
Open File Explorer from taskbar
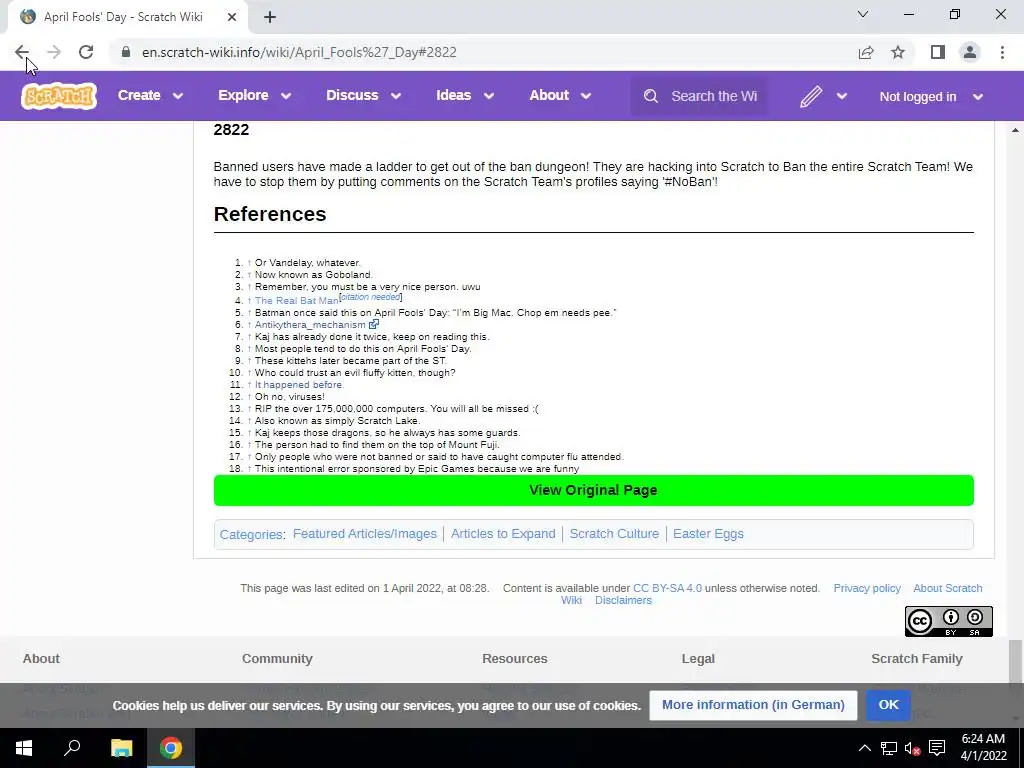click(x=121, y=748)
